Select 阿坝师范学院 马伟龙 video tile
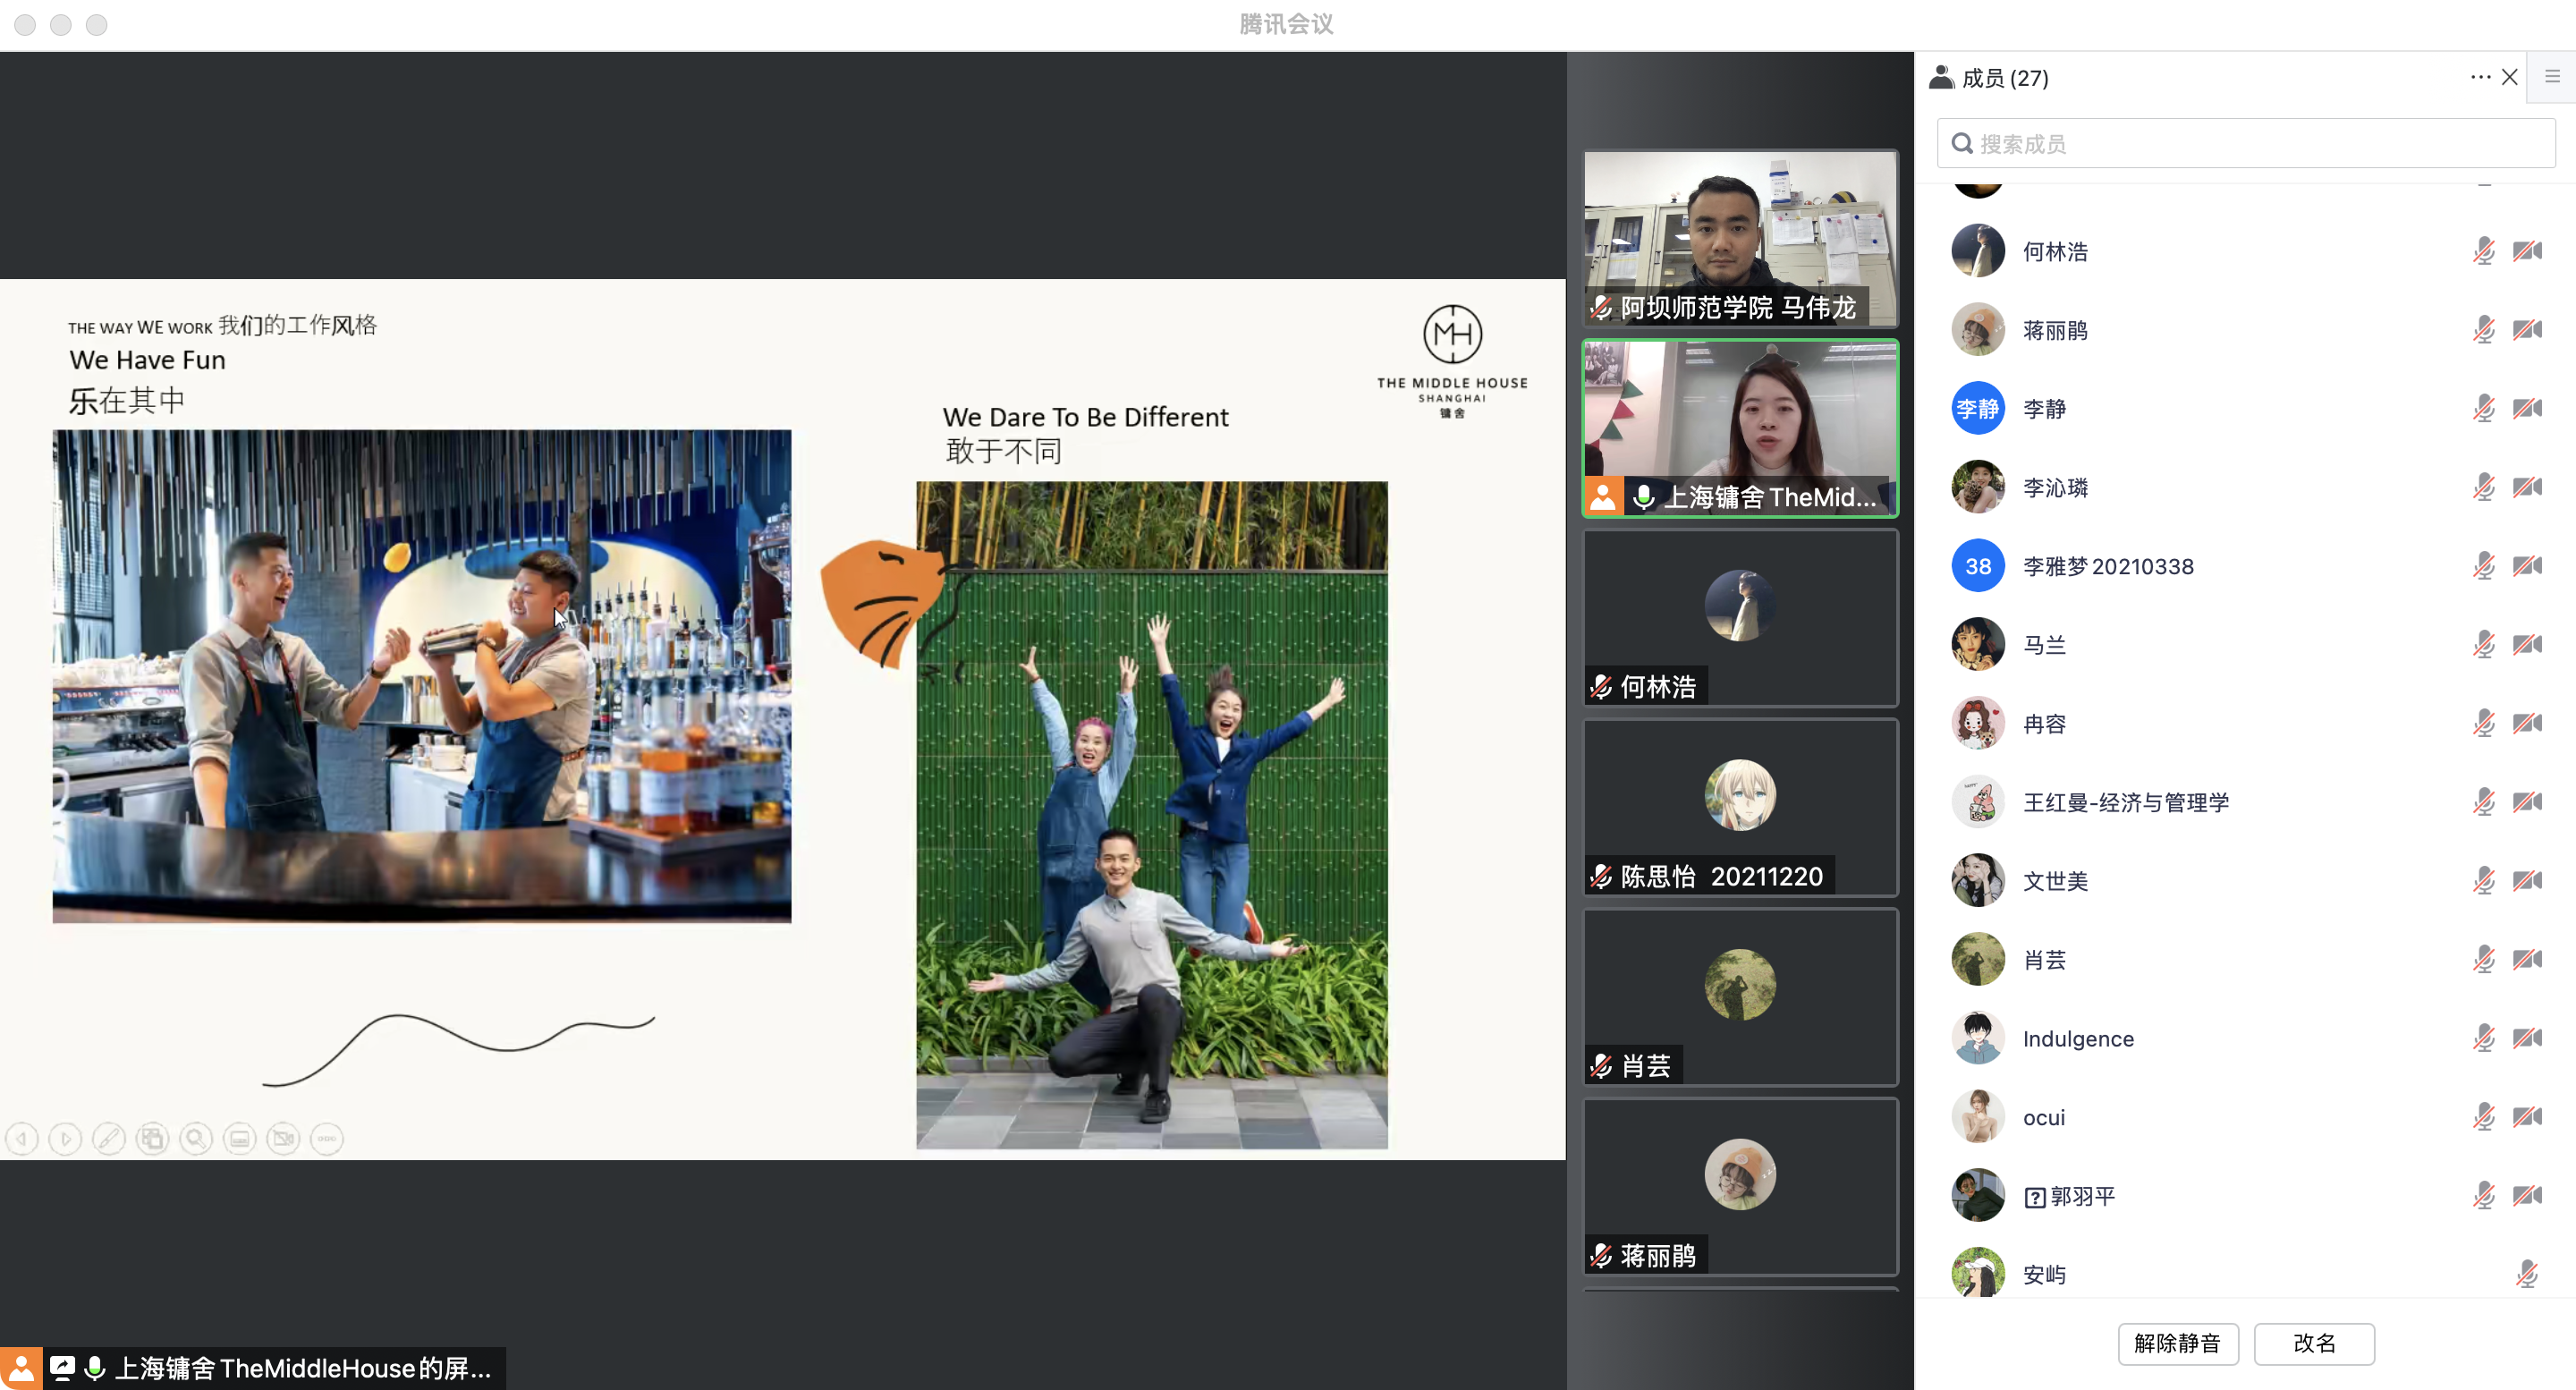 tap(1740, 238)
